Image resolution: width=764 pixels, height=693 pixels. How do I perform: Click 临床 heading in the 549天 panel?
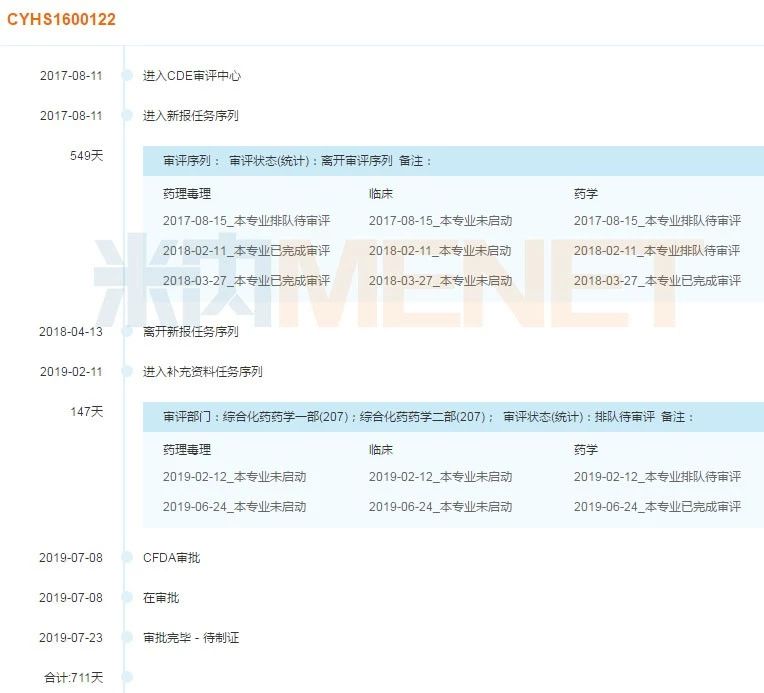381,193
